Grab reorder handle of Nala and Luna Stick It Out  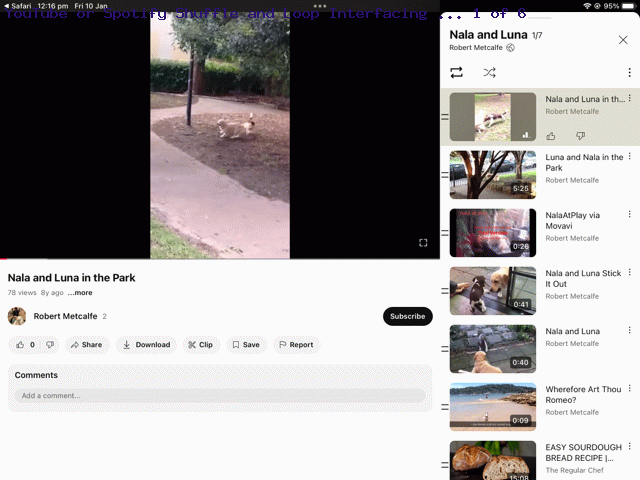coord(445,291)
